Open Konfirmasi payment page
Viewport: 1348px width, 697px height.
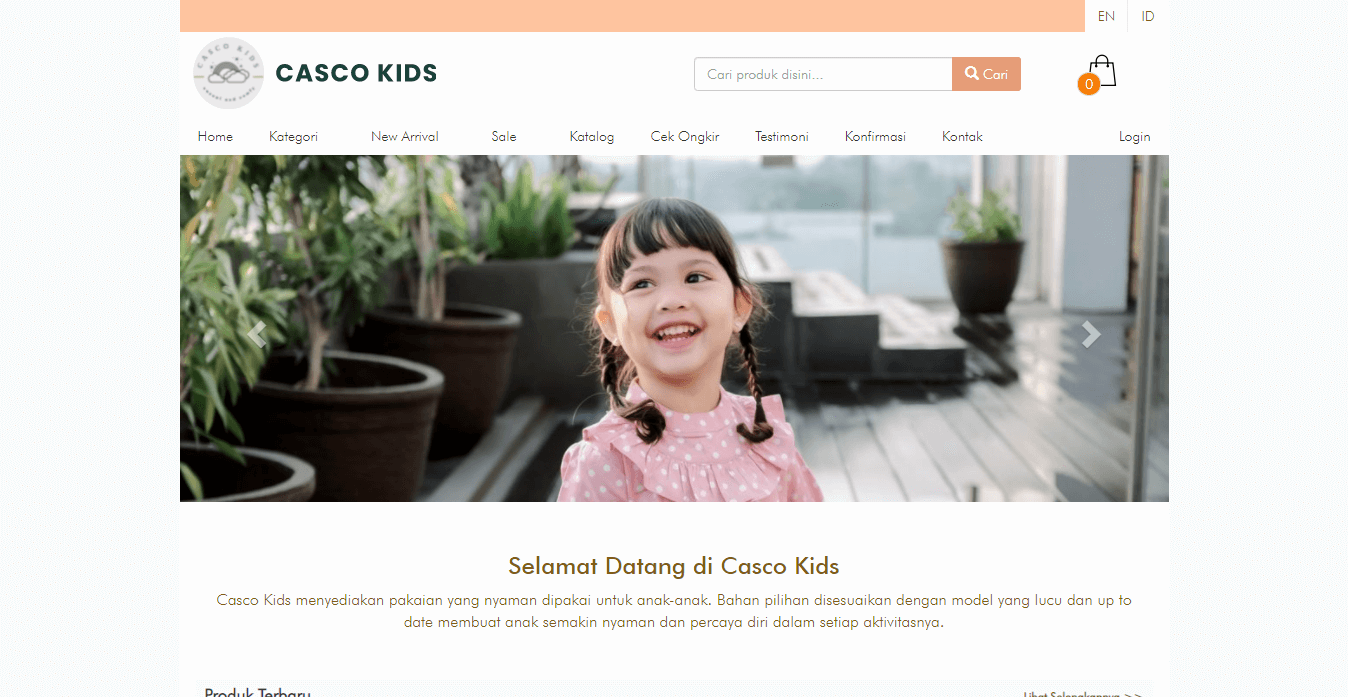click(875, 137)
